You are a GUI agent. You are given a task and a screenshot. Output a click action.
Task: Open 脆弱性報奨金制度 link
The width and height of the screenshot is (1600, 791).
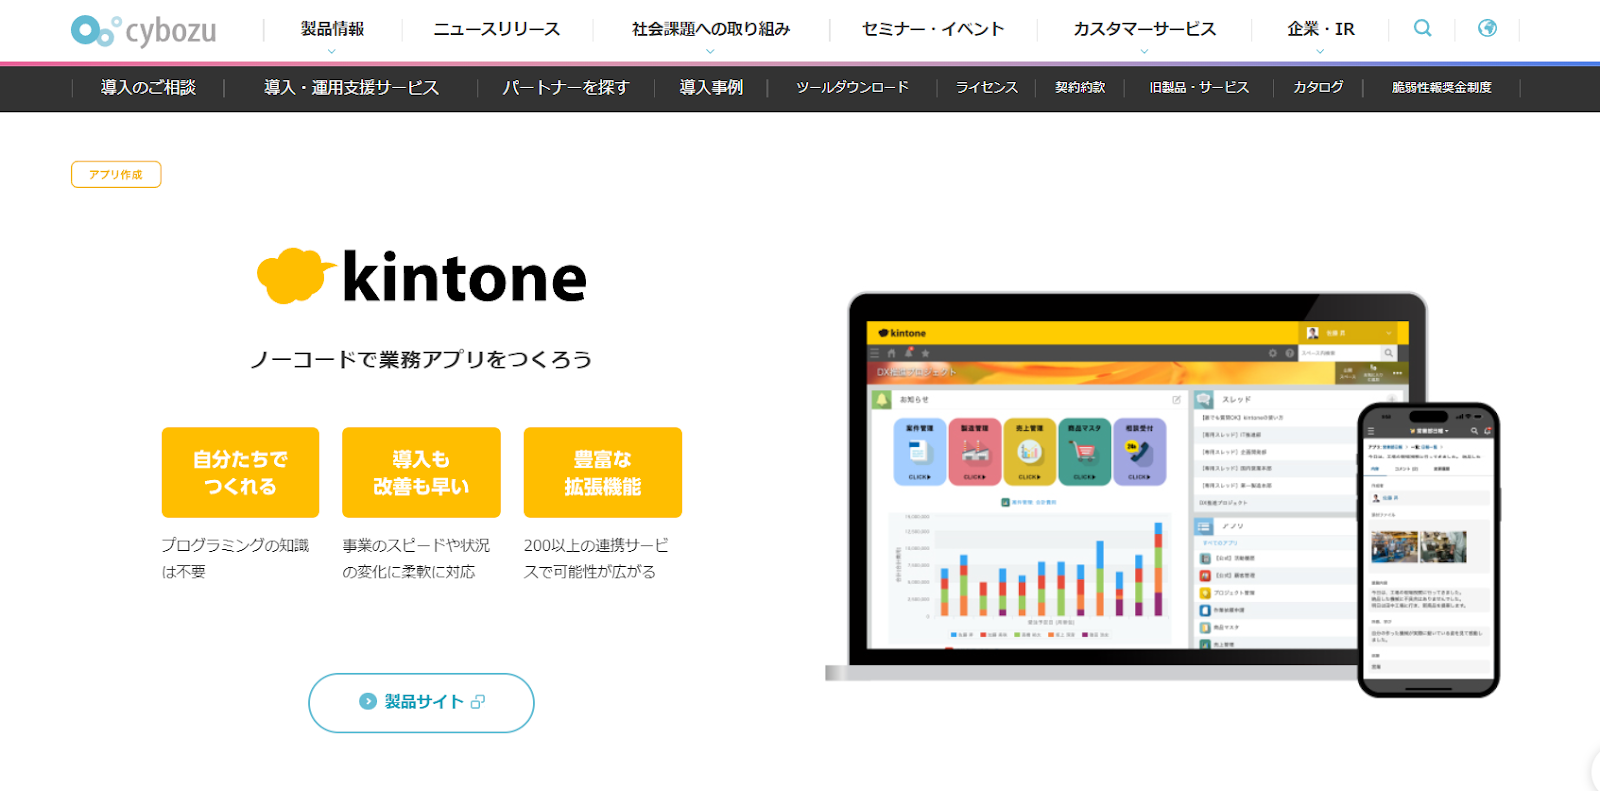(x=1441, y=88)
